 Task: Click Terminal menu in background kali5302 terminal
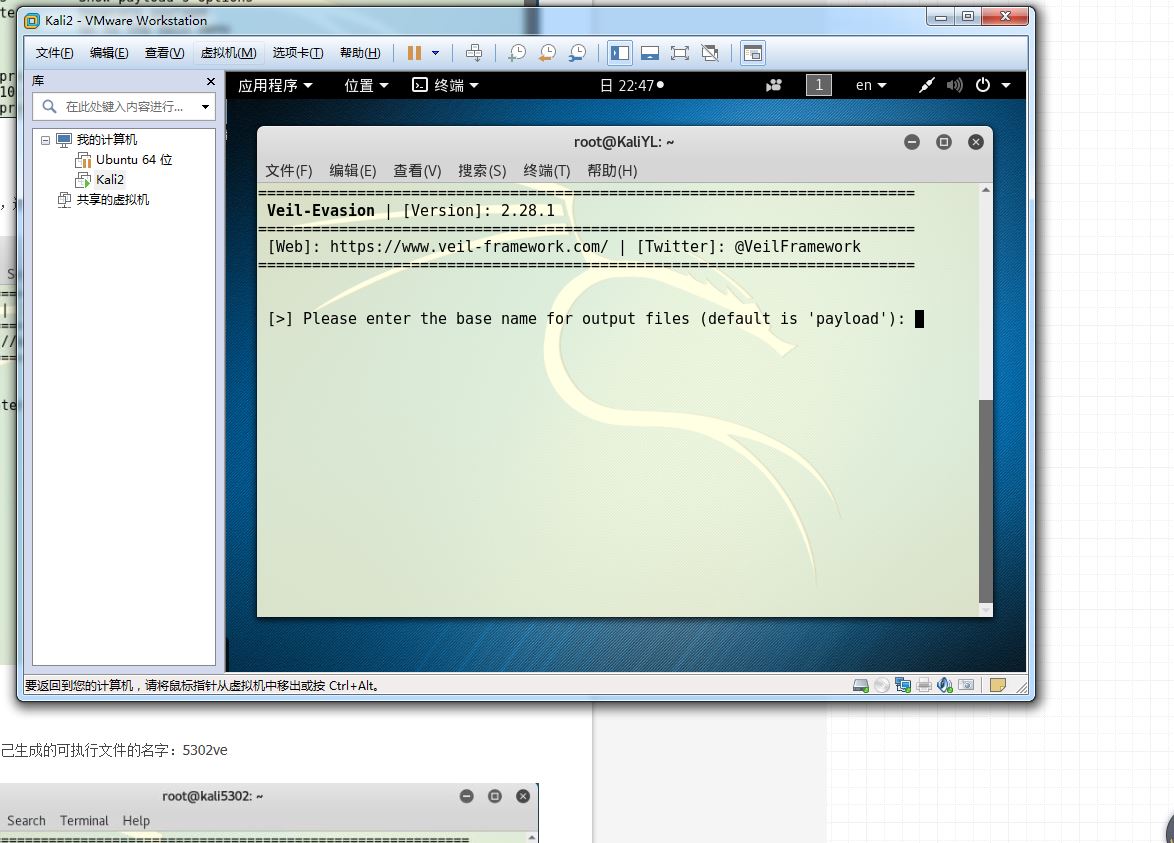coord(84,821)
